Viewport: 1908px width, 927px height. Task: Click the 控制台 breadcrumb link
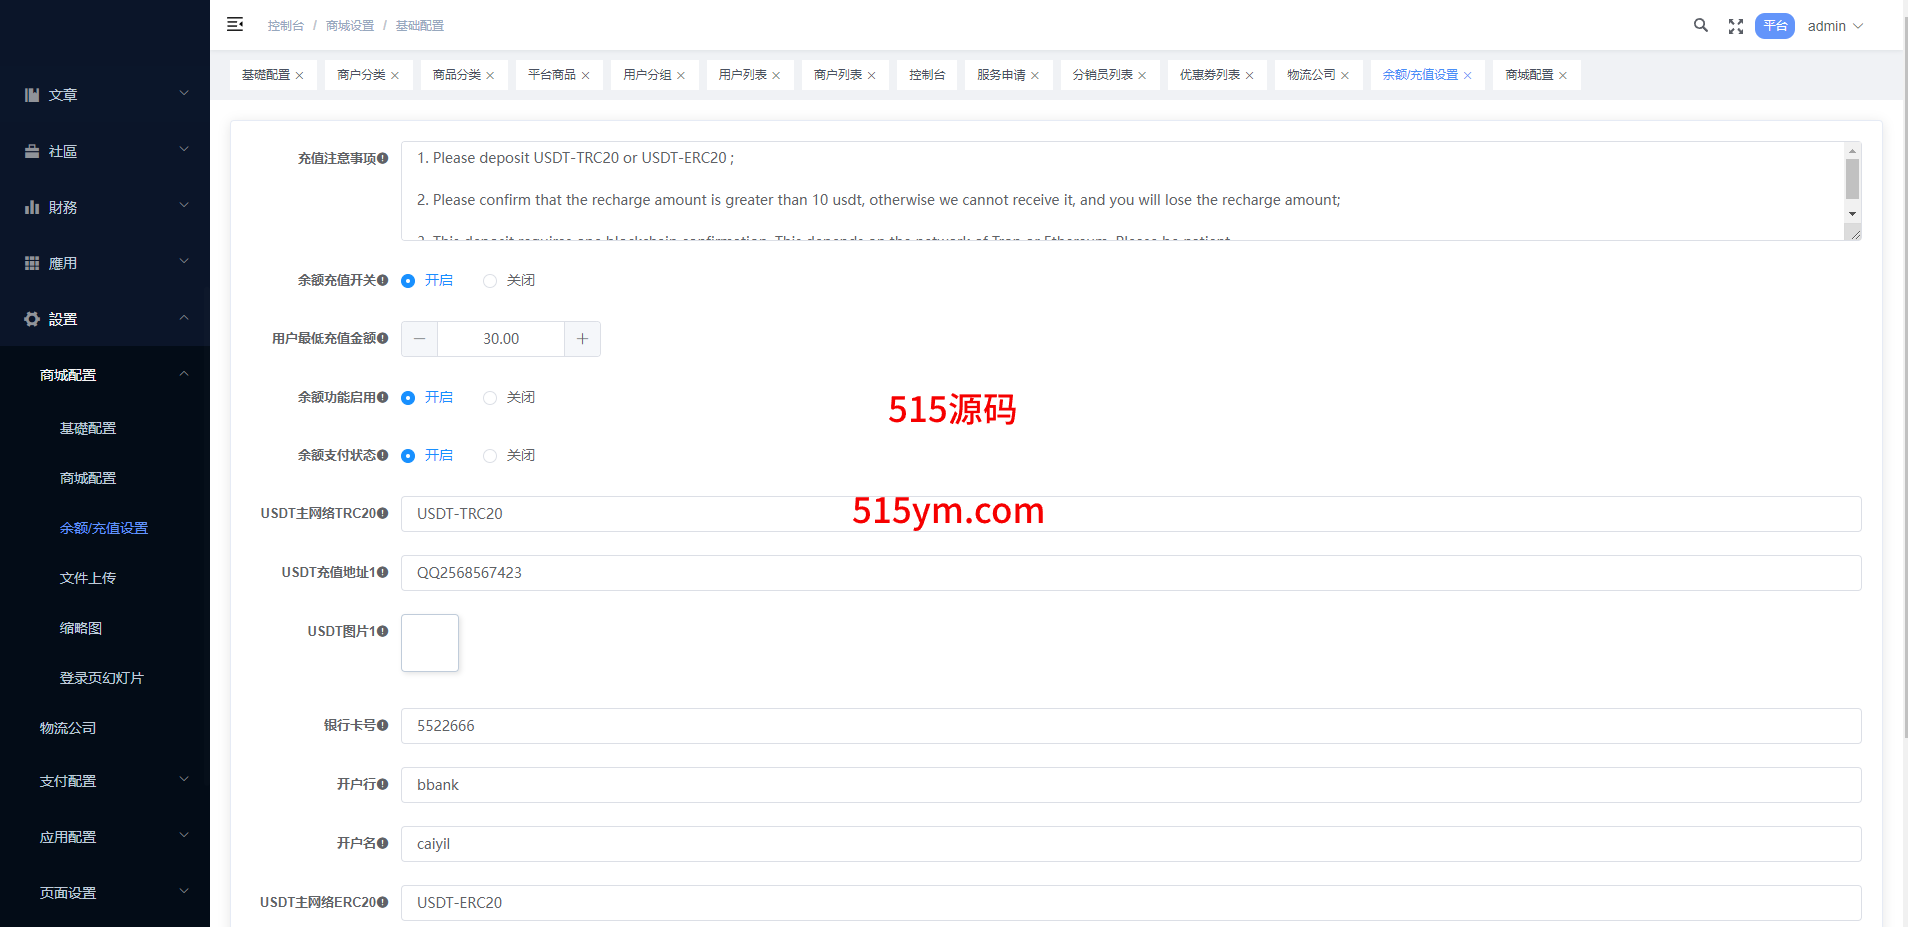(x=285, y=26)
